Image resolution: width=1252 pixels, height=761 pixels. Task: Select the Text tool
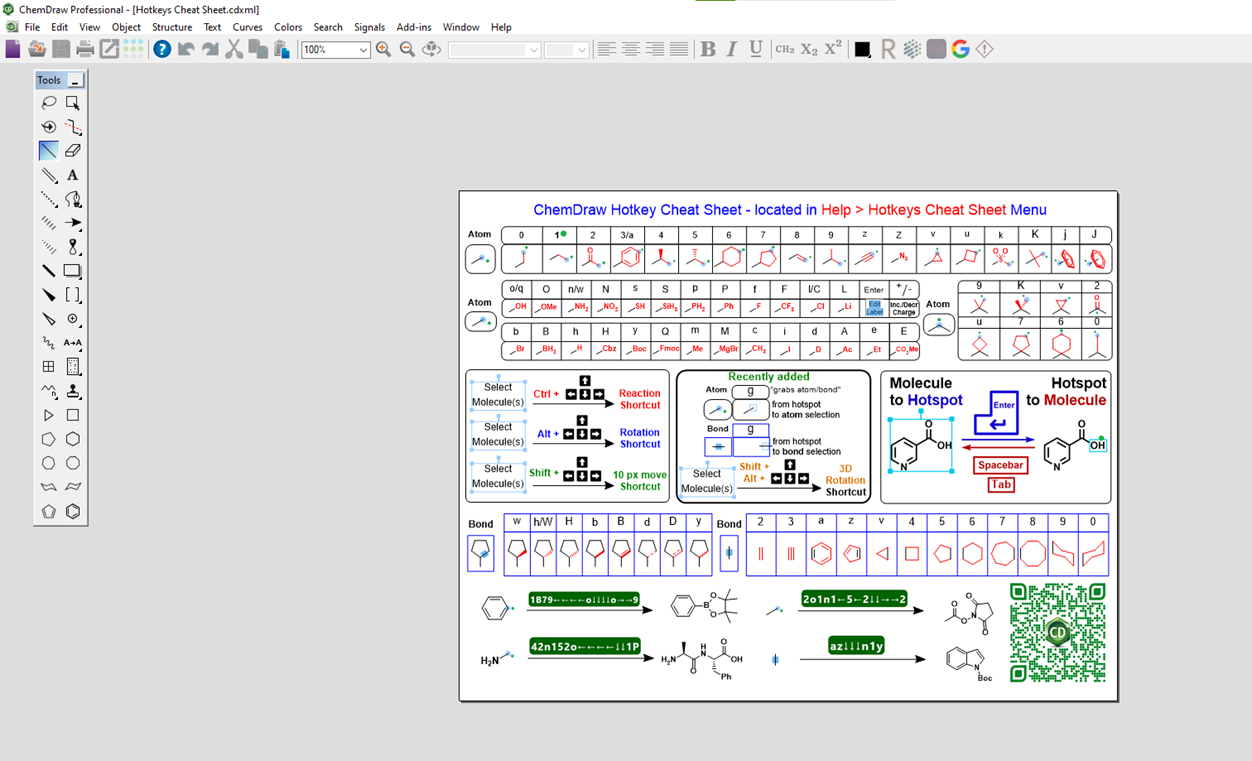pos(73,175)
